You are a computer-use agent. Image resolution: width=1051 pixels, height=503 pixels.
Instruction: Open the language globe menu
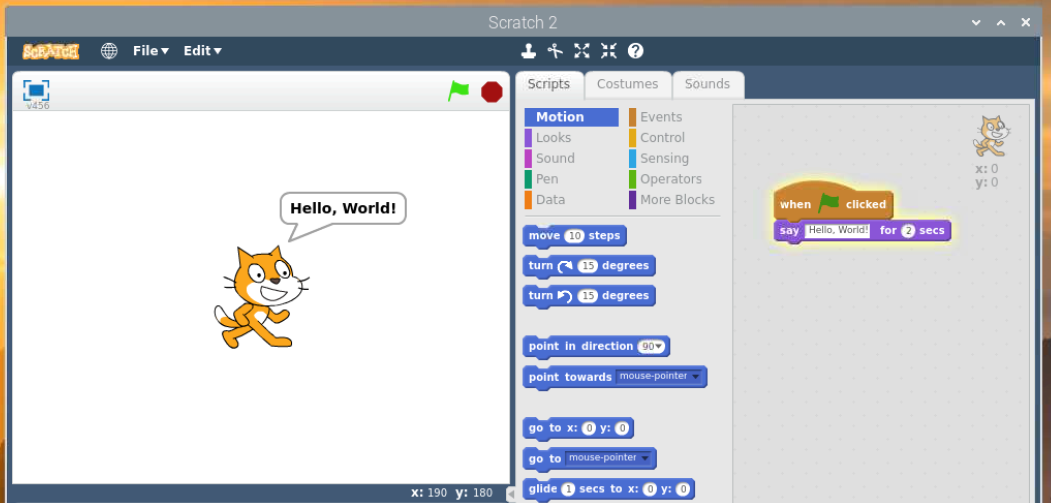109,51
